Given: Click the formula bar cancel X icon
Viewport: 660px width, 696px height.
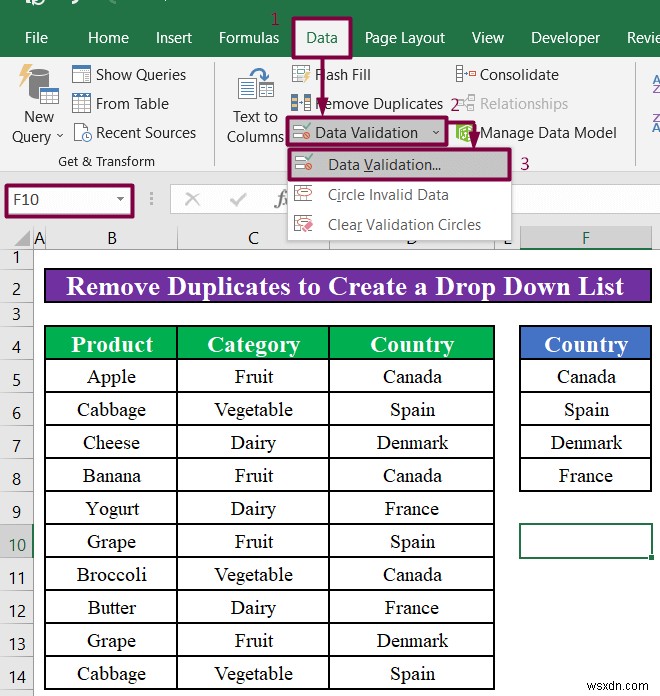Looking at the screenshot, I should (x=192, y=199).
